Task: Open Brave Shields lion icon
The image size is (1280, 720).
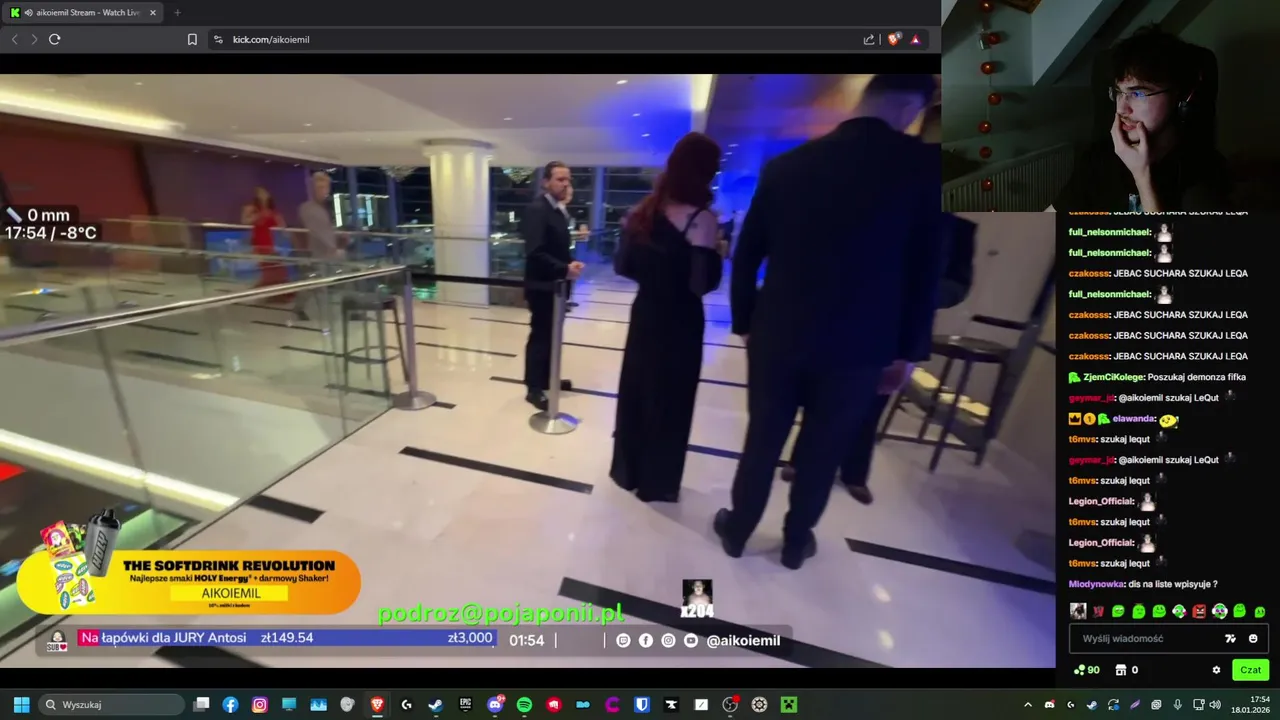Action: (x=893, y=39)
